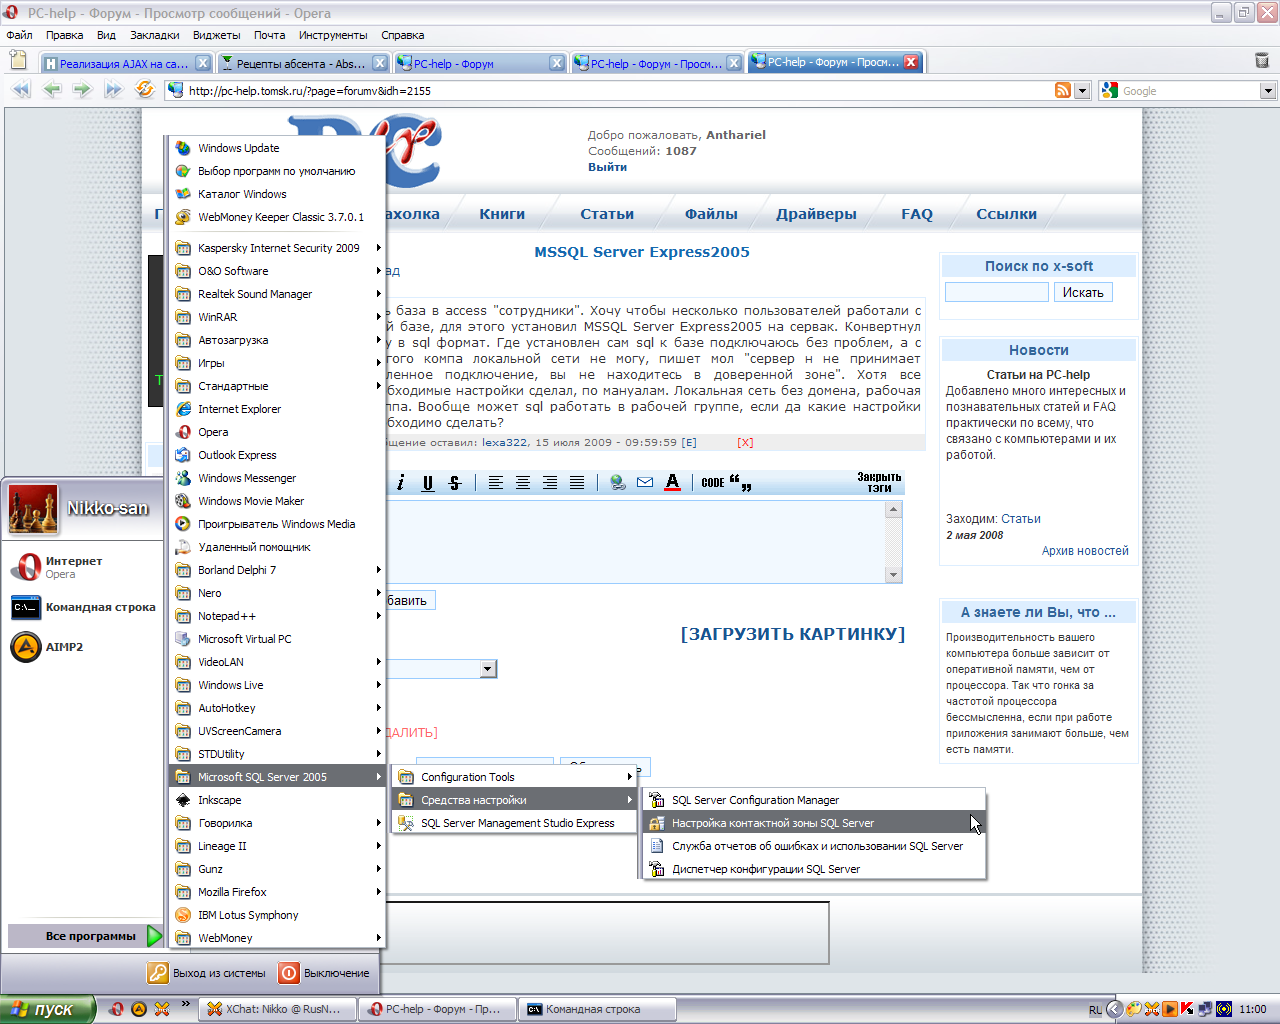Click the site search input field
Image resolution: width=1280 pixels, height=1024 pixels.
point(997,292)
